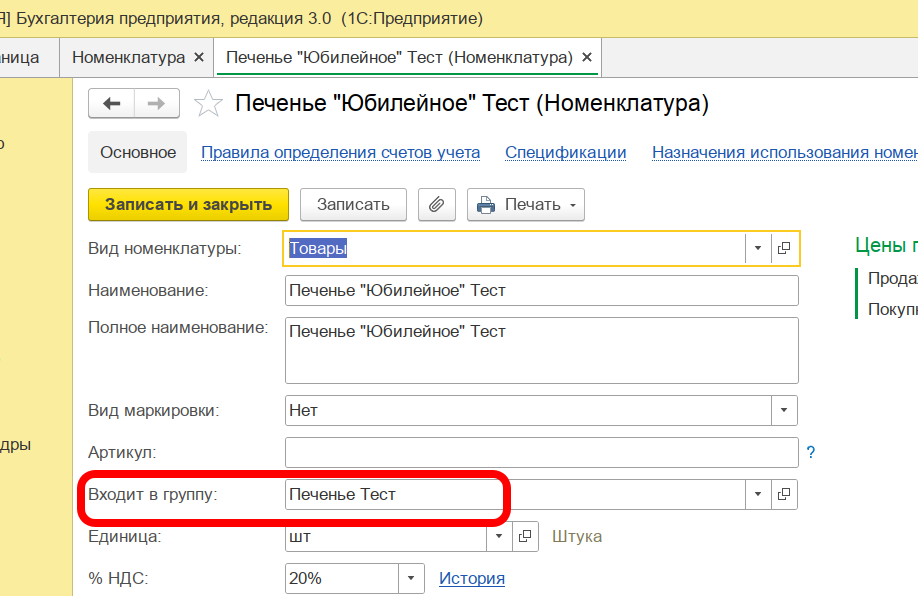
Task: Click the back navigation arrow
Action: click(111, 104)
